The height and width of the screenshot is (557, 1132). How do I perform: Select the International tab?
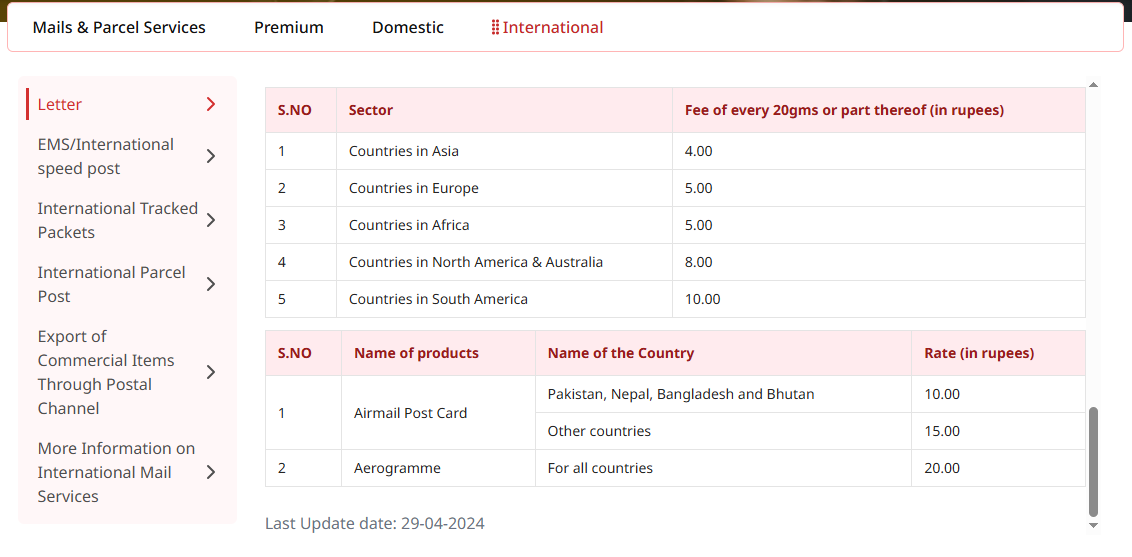pos(553,28)
